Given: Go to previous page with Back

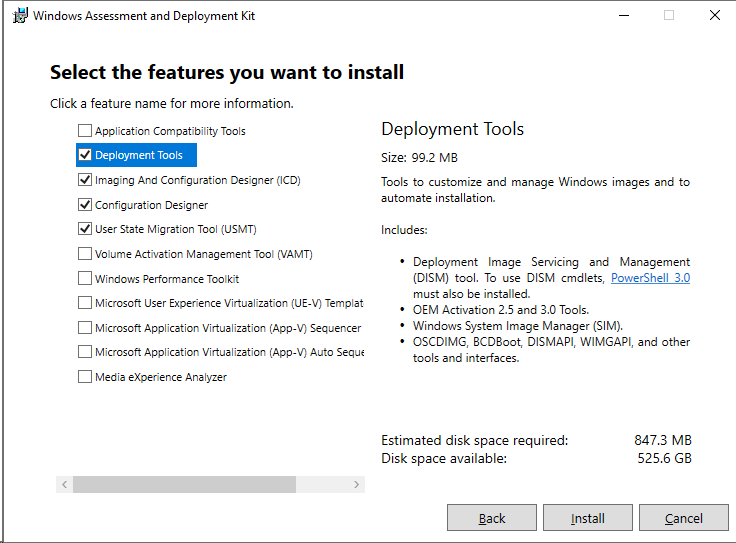Looking at the screenshot, I should click(492, 518).
